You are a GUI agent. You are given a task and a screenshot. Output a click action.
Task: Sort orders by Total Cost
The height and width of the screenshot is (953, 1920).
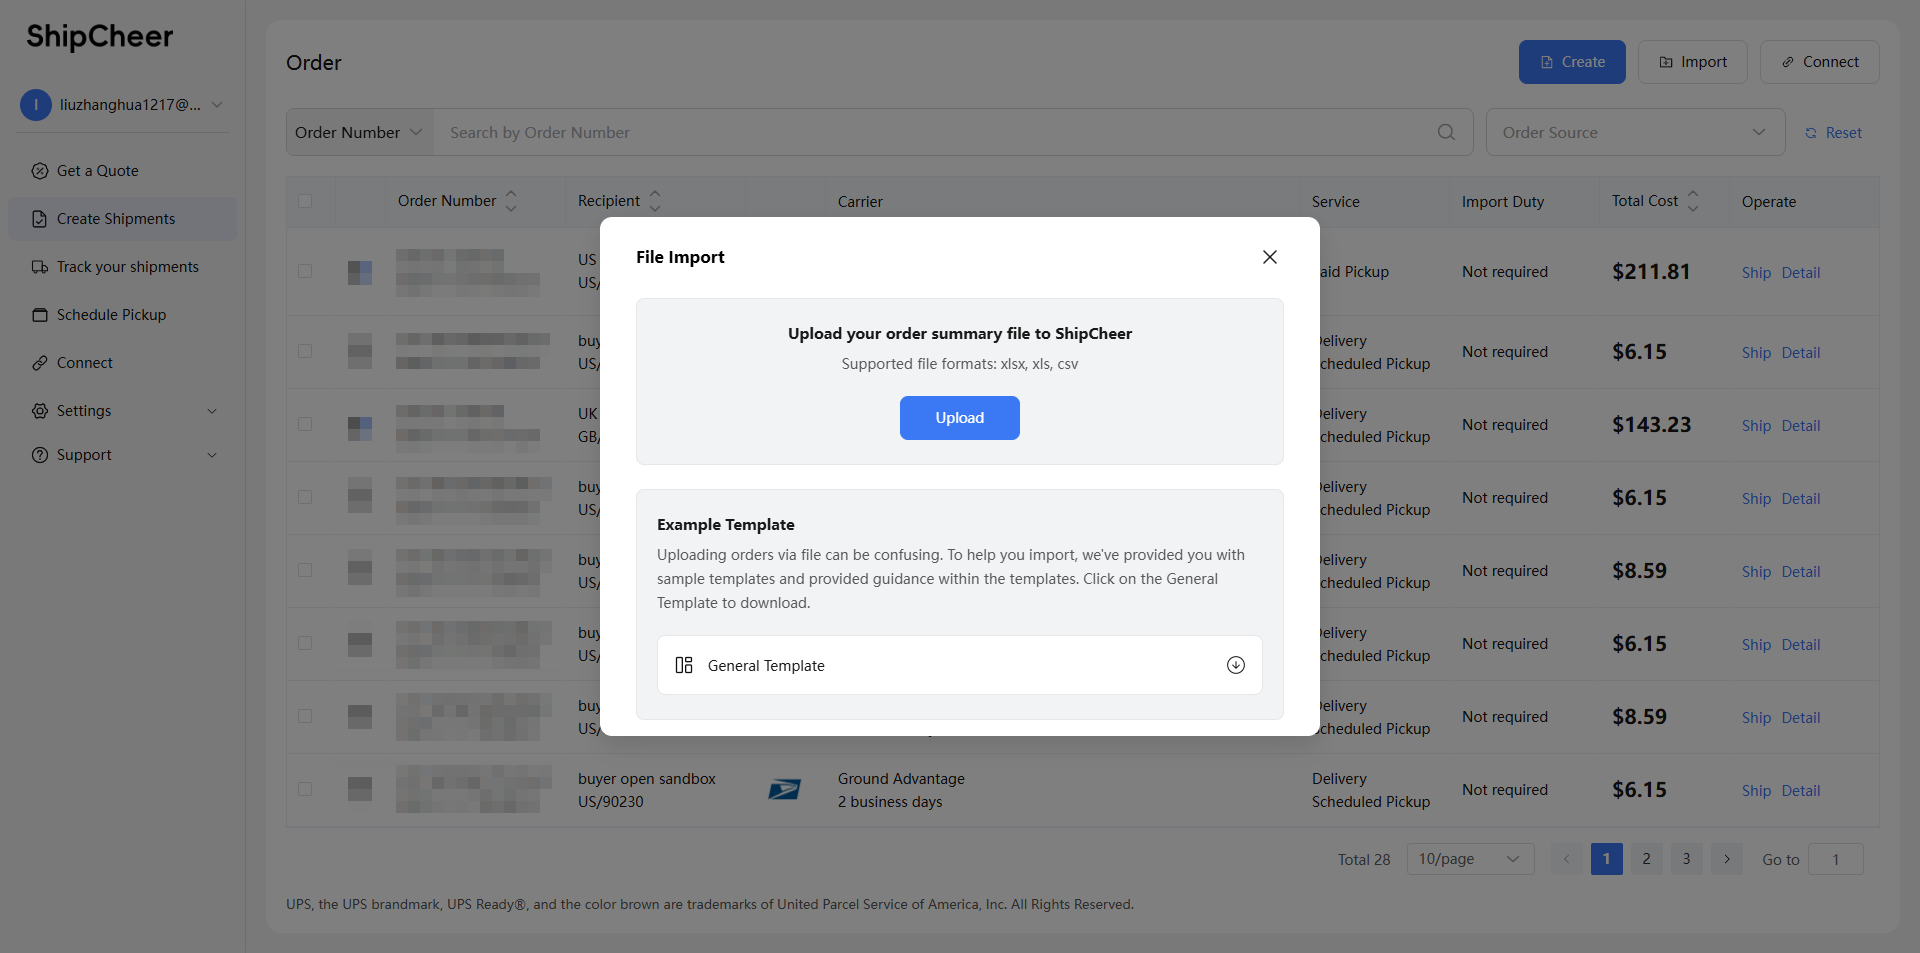pos(1692,201)
